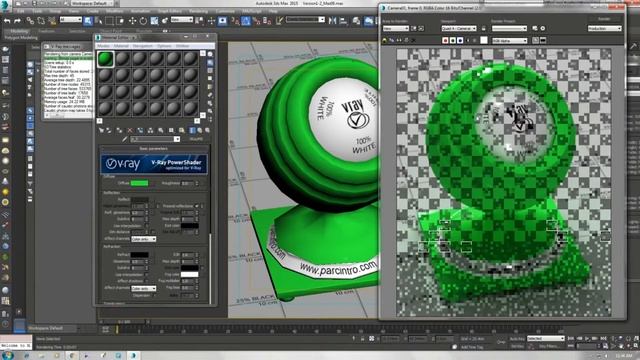Open the Area to Render dropdown

(x=396, y=29)
